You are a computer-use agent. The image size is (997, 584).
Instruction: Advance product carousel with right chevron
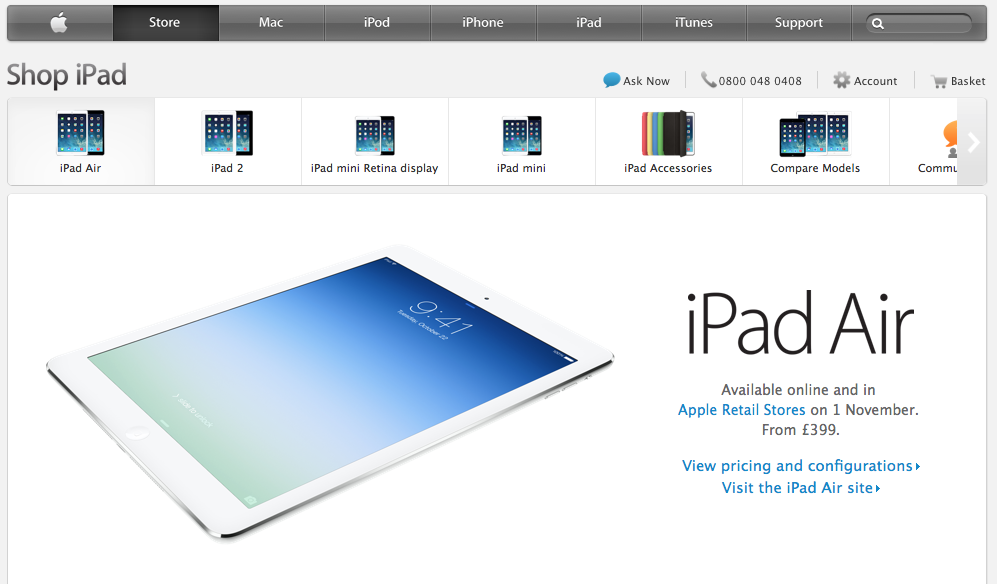(972, 143)
